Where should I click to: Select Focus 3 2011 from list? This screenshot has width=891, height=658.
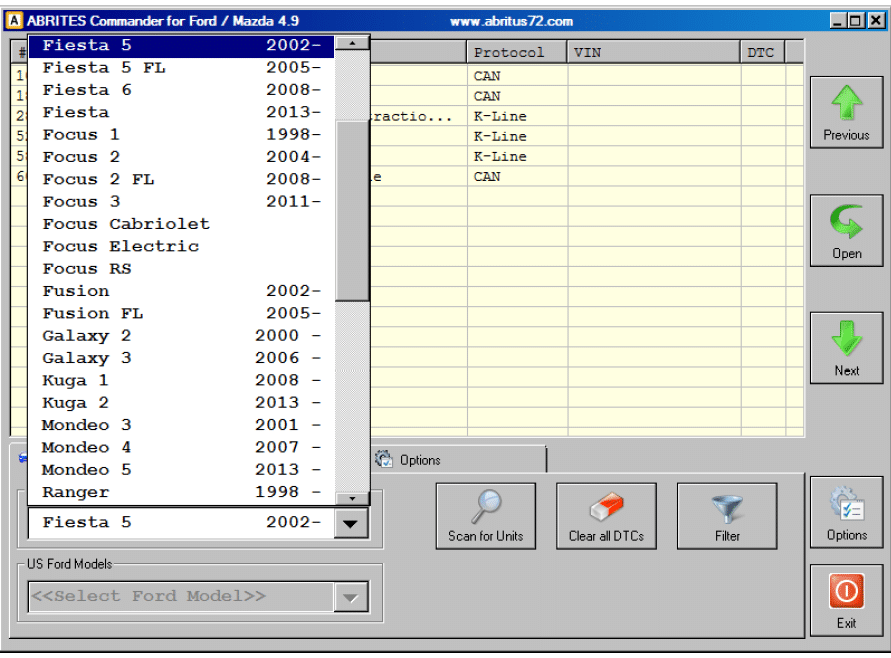[x=181, y=202]
